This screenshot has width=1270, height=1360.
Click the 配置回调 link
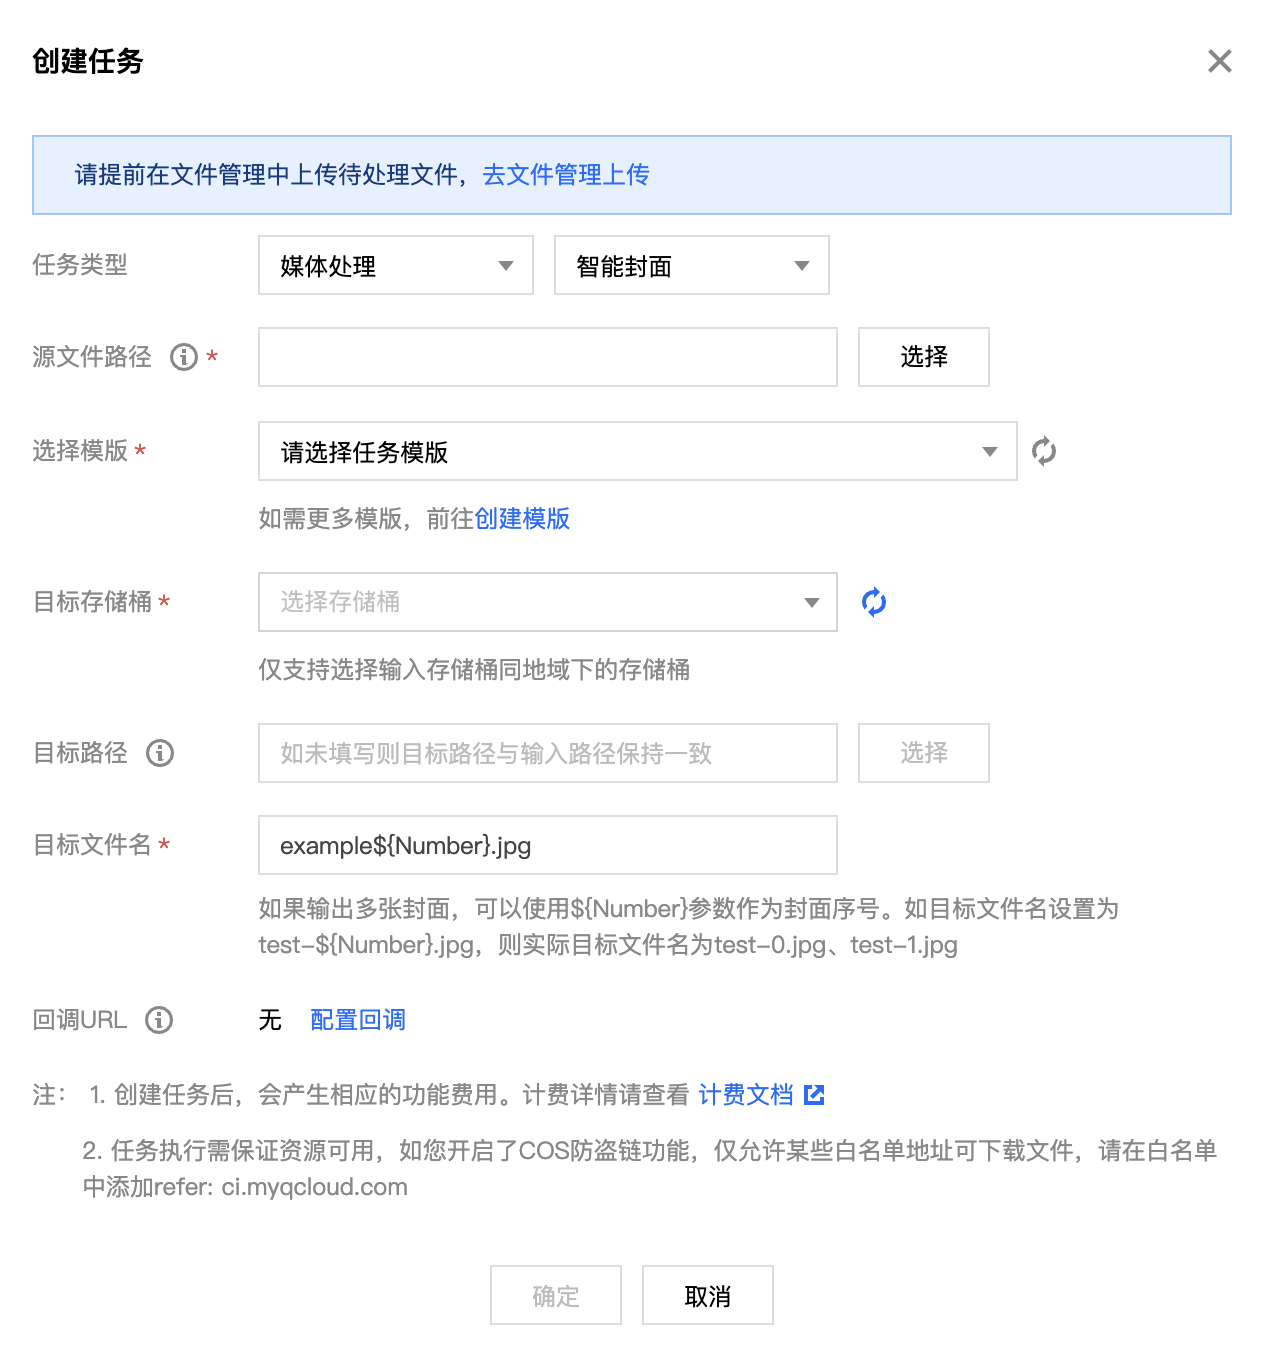[x=358, y=1020]
